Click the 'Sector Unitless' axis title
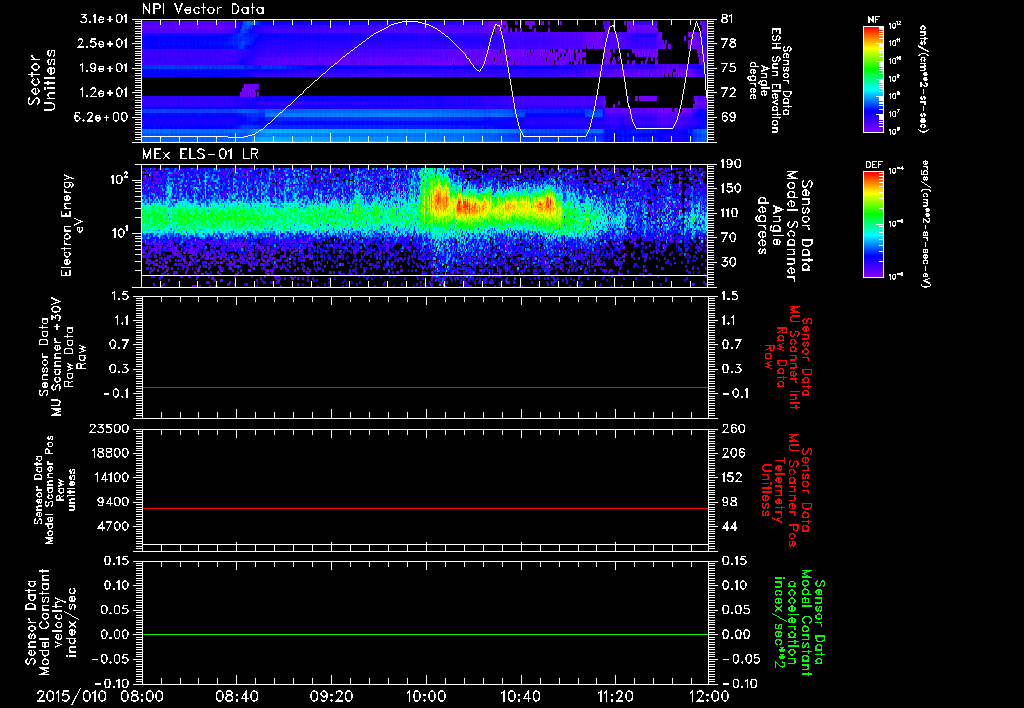1024x708 pixels. click(x=42, y=80)
